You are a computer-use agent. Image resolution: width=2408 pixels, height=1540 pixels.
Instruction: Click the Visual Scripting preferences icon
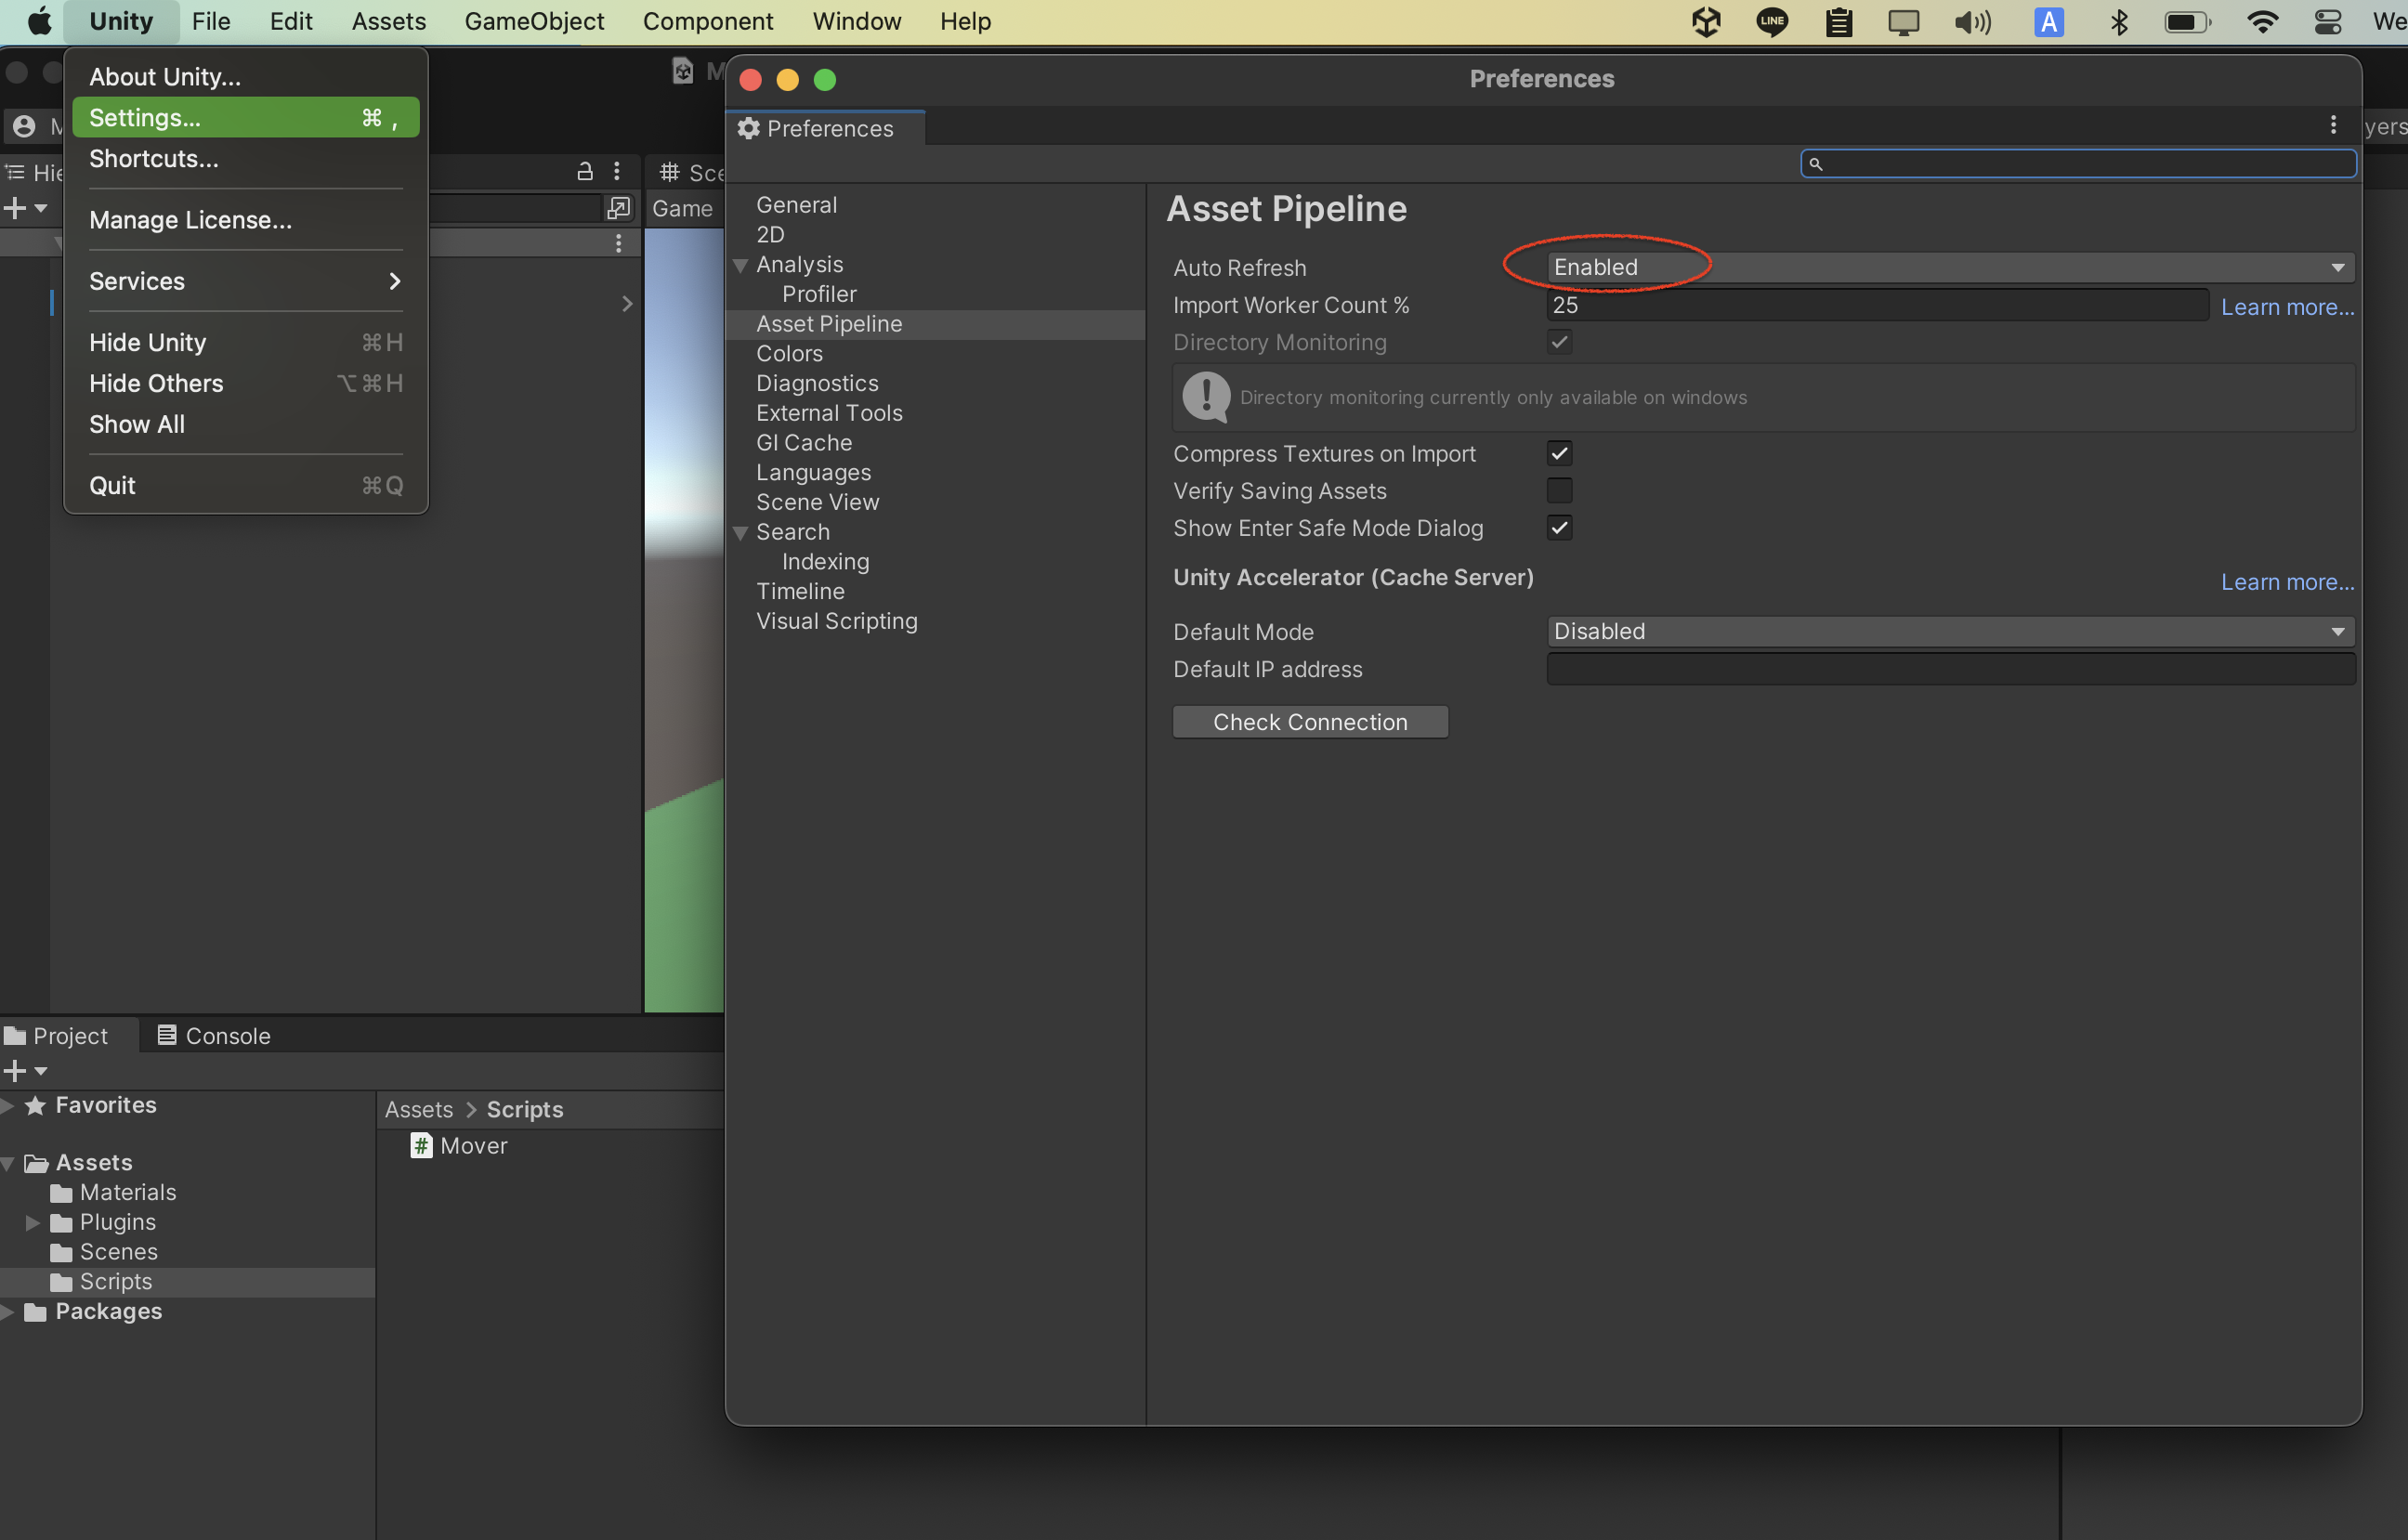tap(835, 620)
